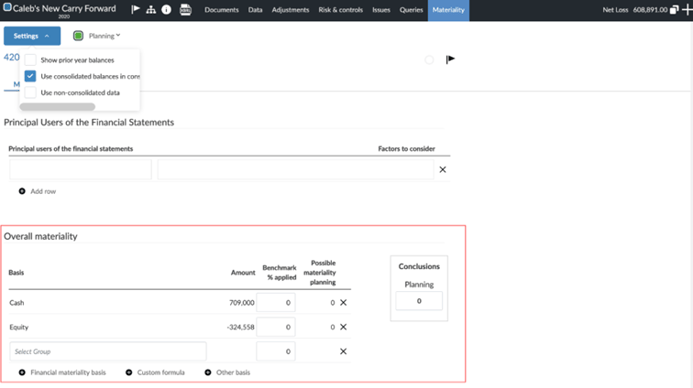Select the Materiality tab

[448, 10]
